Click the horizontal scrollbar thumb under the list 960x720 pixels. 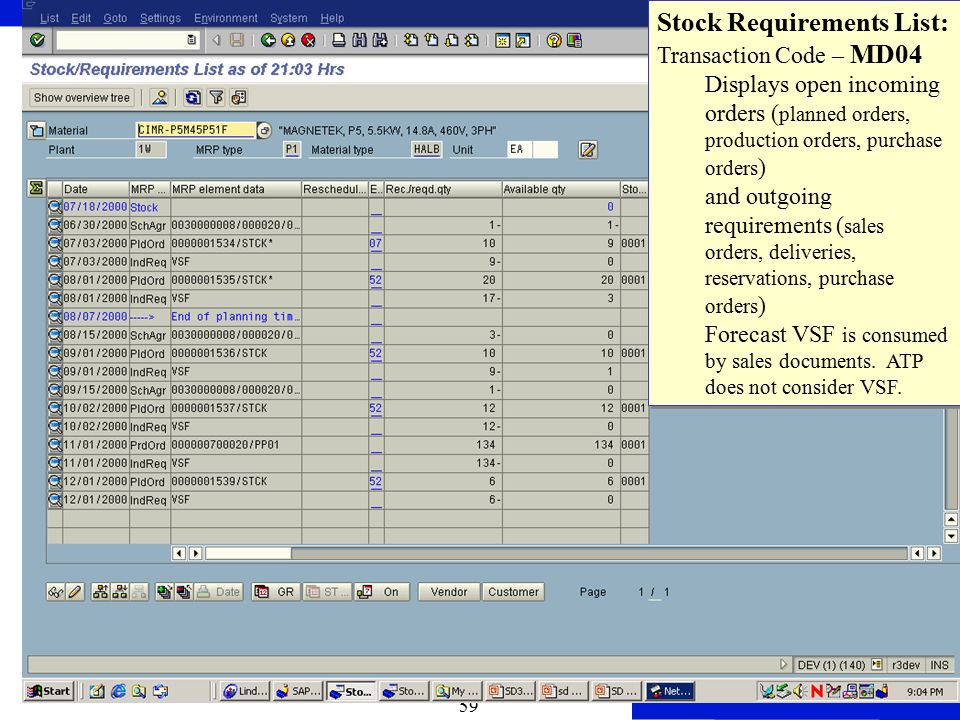pyautogui.click(x=248, y=553)
